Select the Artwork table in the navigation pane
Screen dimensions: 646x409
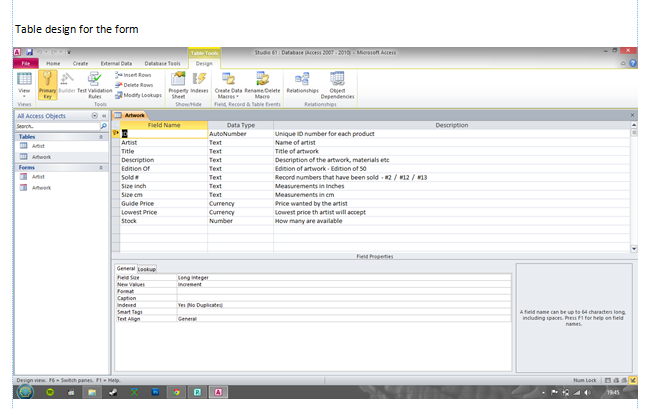tap(41, 157)
